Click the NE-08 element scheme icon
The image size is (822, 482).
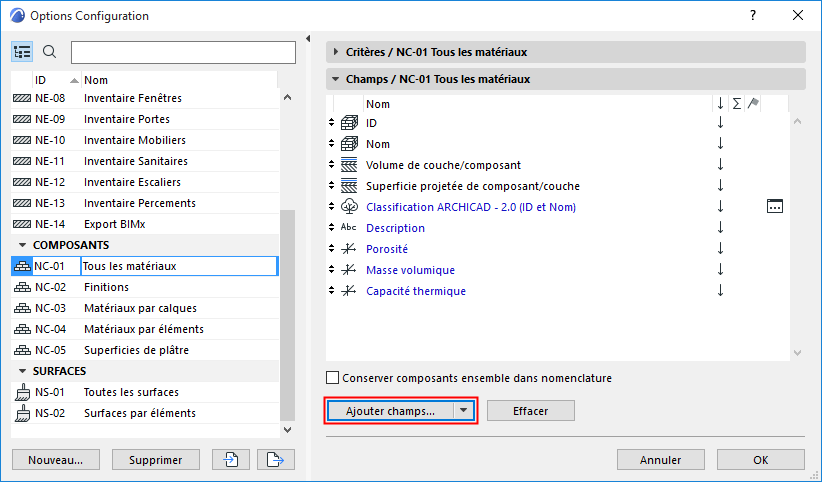[22, 98]
